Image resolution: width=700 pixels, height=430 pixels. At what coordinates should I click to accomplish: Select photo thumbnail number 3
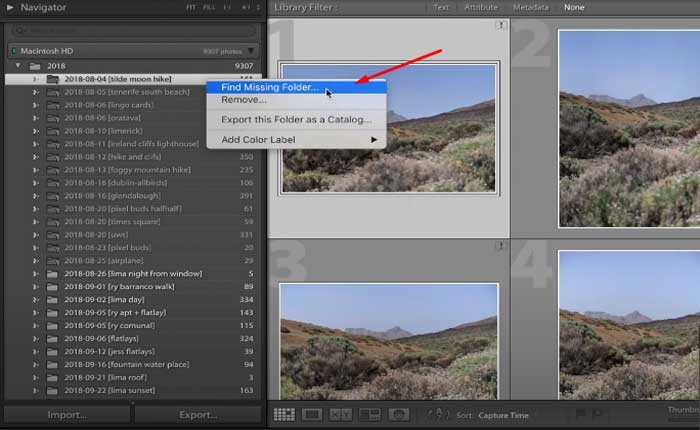click(x=389, y=341)
